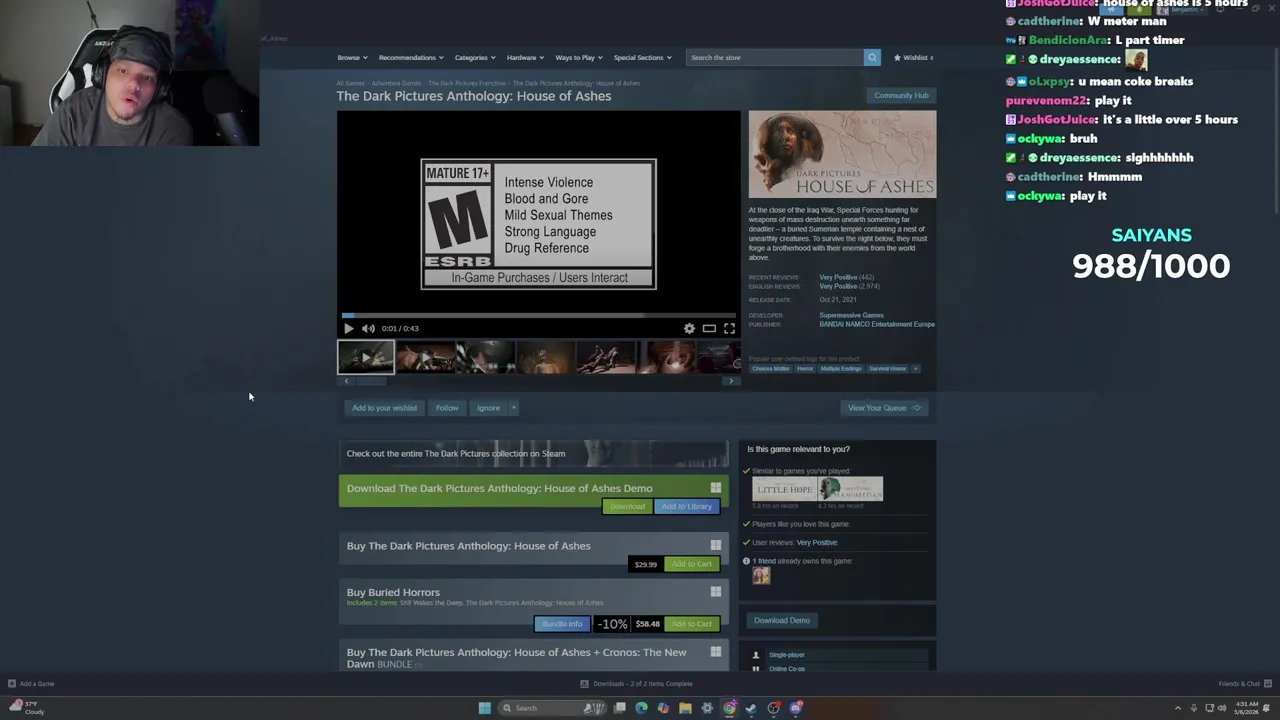Screen dimensions: 1280x720
Task: Click the Download Demo sidebar button
Action: (782, 620)
